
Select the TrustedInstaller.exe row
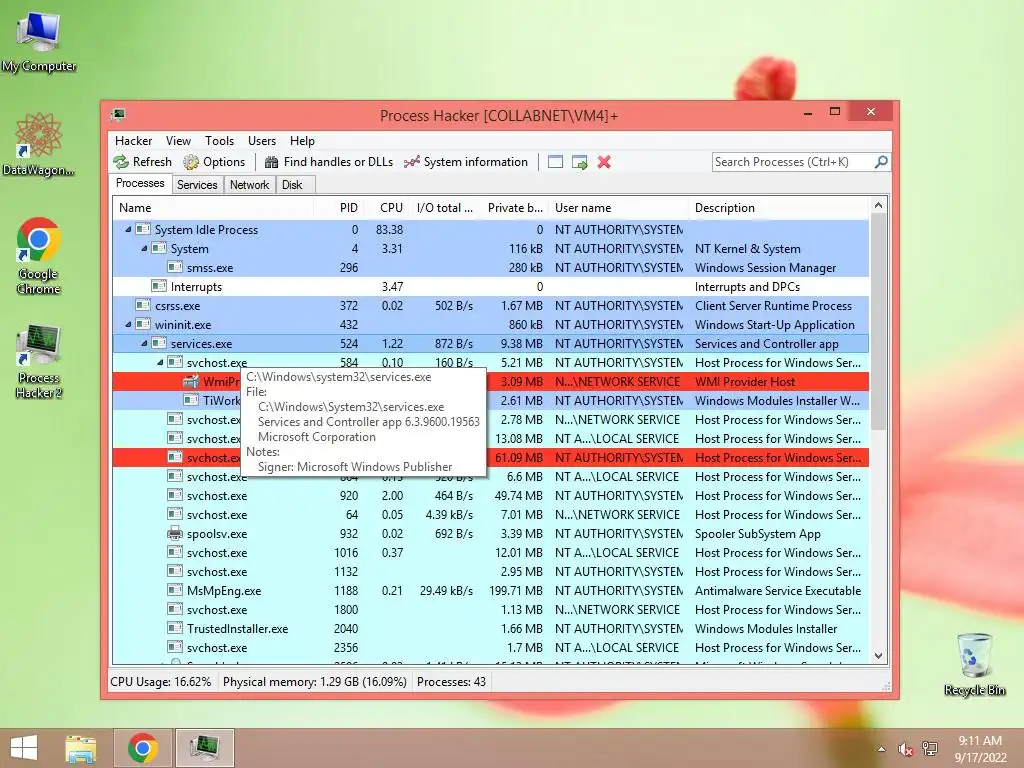point(490,628)
